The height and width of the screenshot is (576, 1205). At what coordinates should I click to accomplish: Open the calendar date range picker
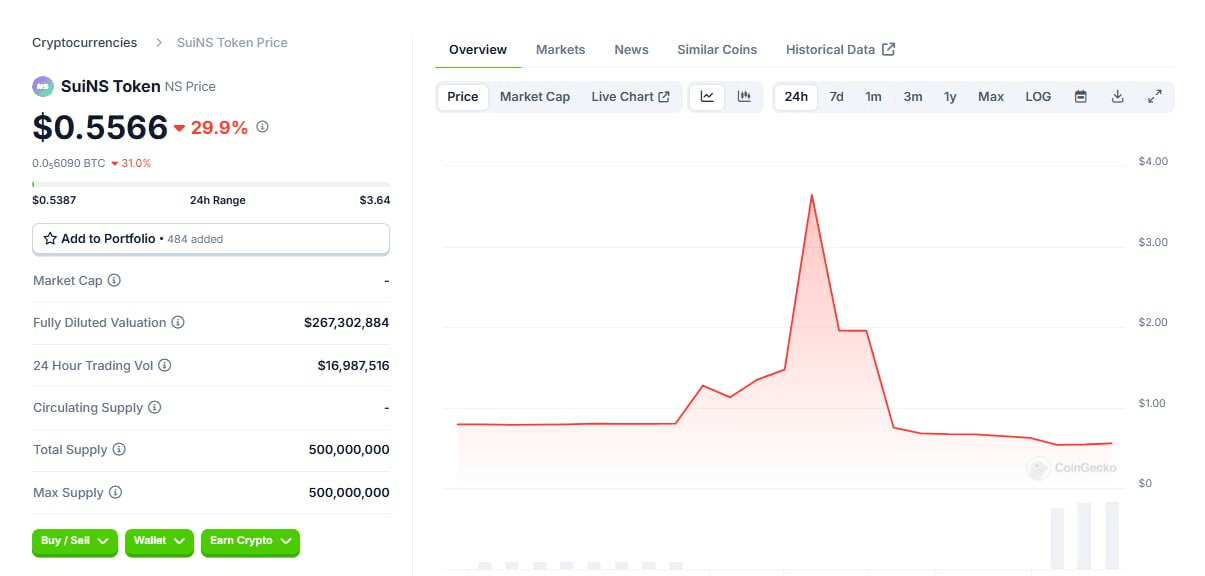1081,97
